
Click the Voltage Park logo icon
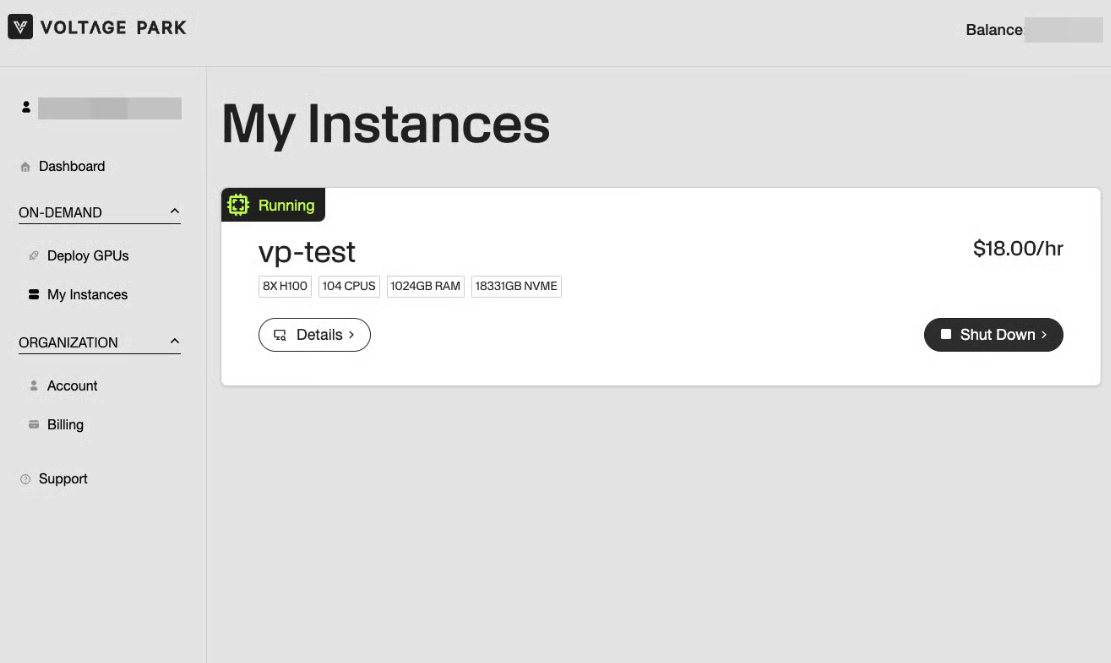tap(20, 27)
